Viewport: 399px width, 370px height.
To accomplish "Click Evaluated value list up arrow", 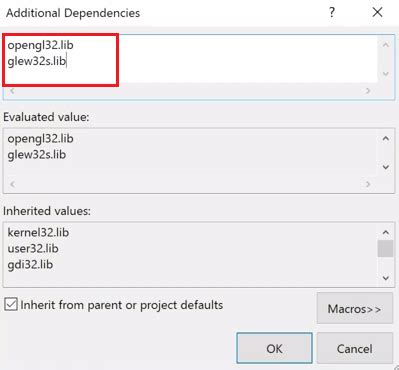I will coord(386,138).
